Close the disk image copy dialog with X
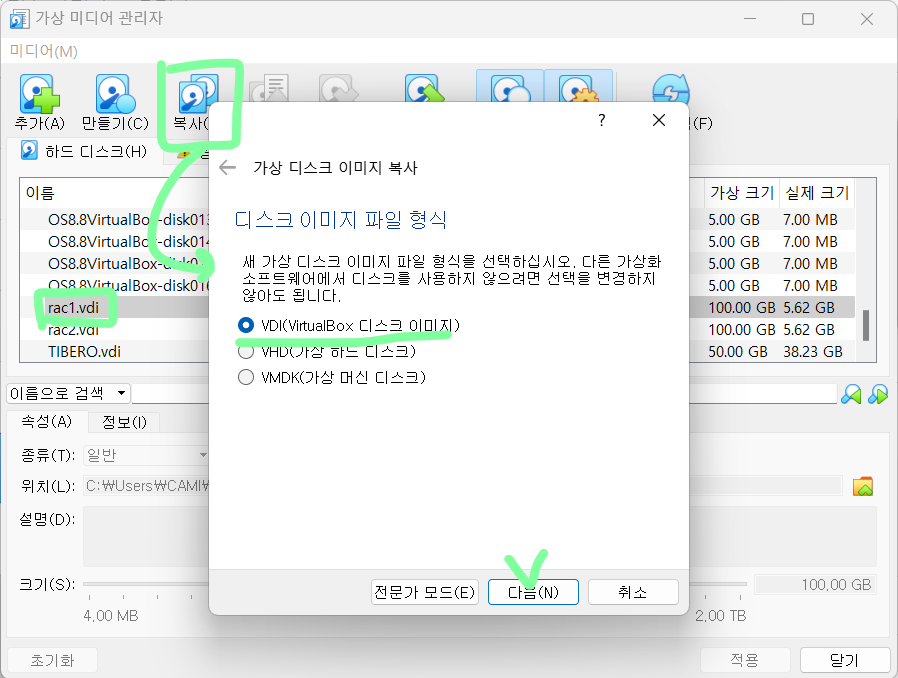The height and width of the screenshot is (678, 898). pyautogui.click(x=659, y=120)
